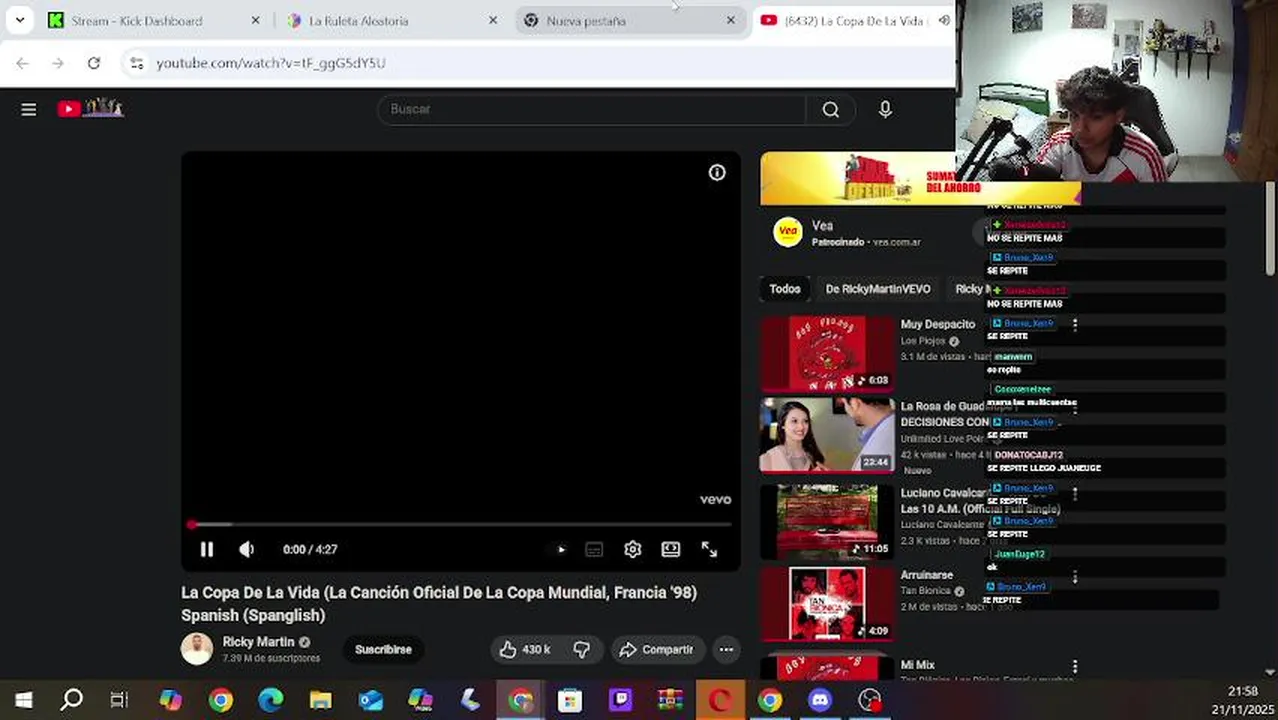Open the Ricky Martin channel name link
Screen dimensions: 1278x720
point(258,642)
